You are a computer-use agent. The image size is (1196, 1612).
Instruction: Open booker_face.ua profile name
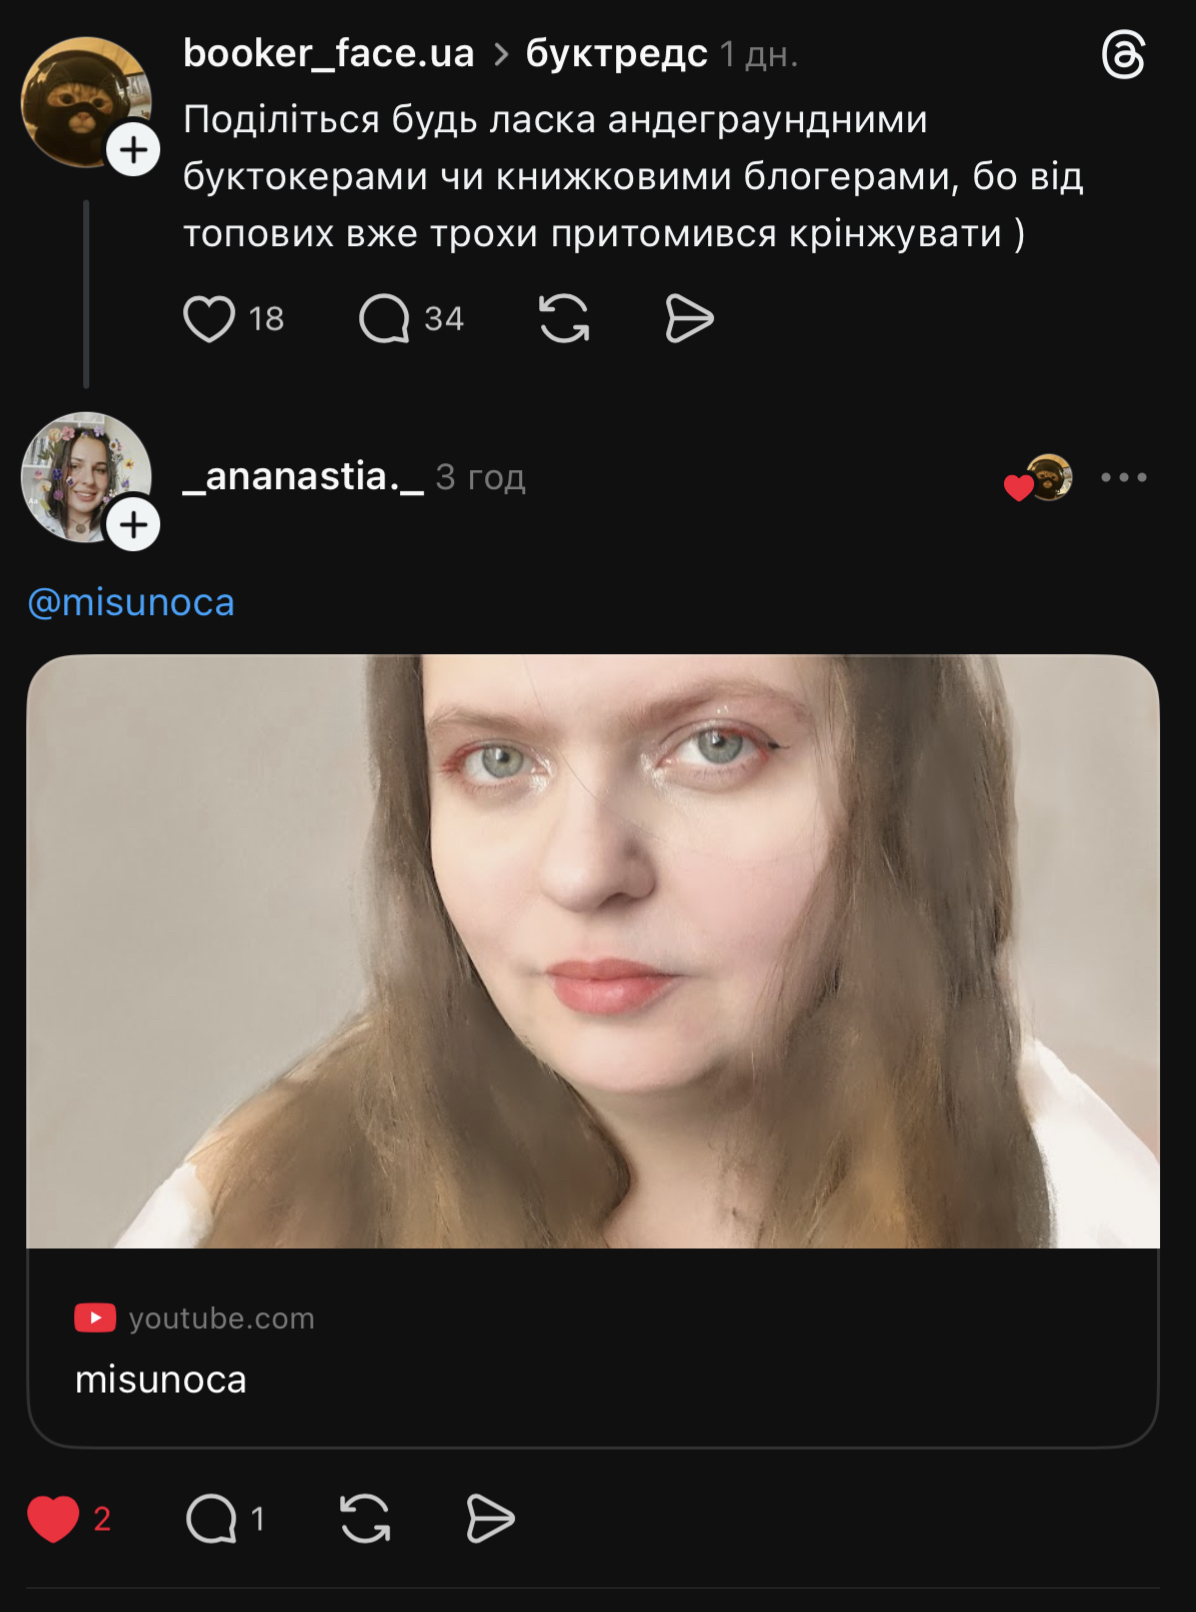click(x=328, y=54)
